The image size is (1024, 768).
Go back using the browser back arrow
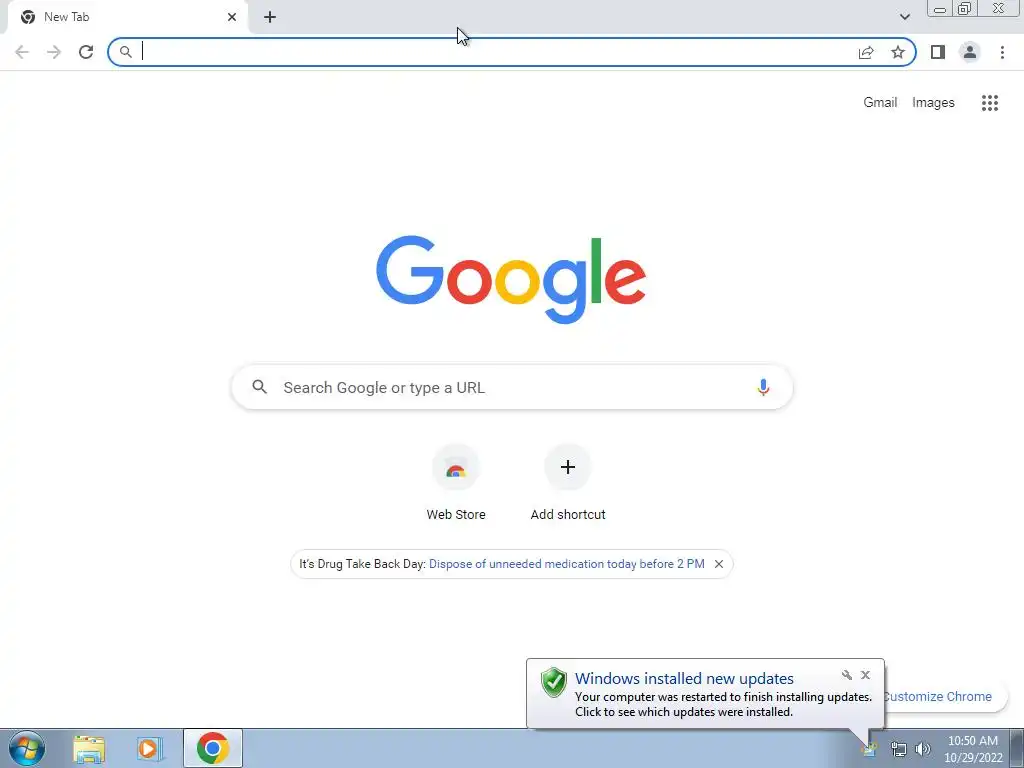22,52
